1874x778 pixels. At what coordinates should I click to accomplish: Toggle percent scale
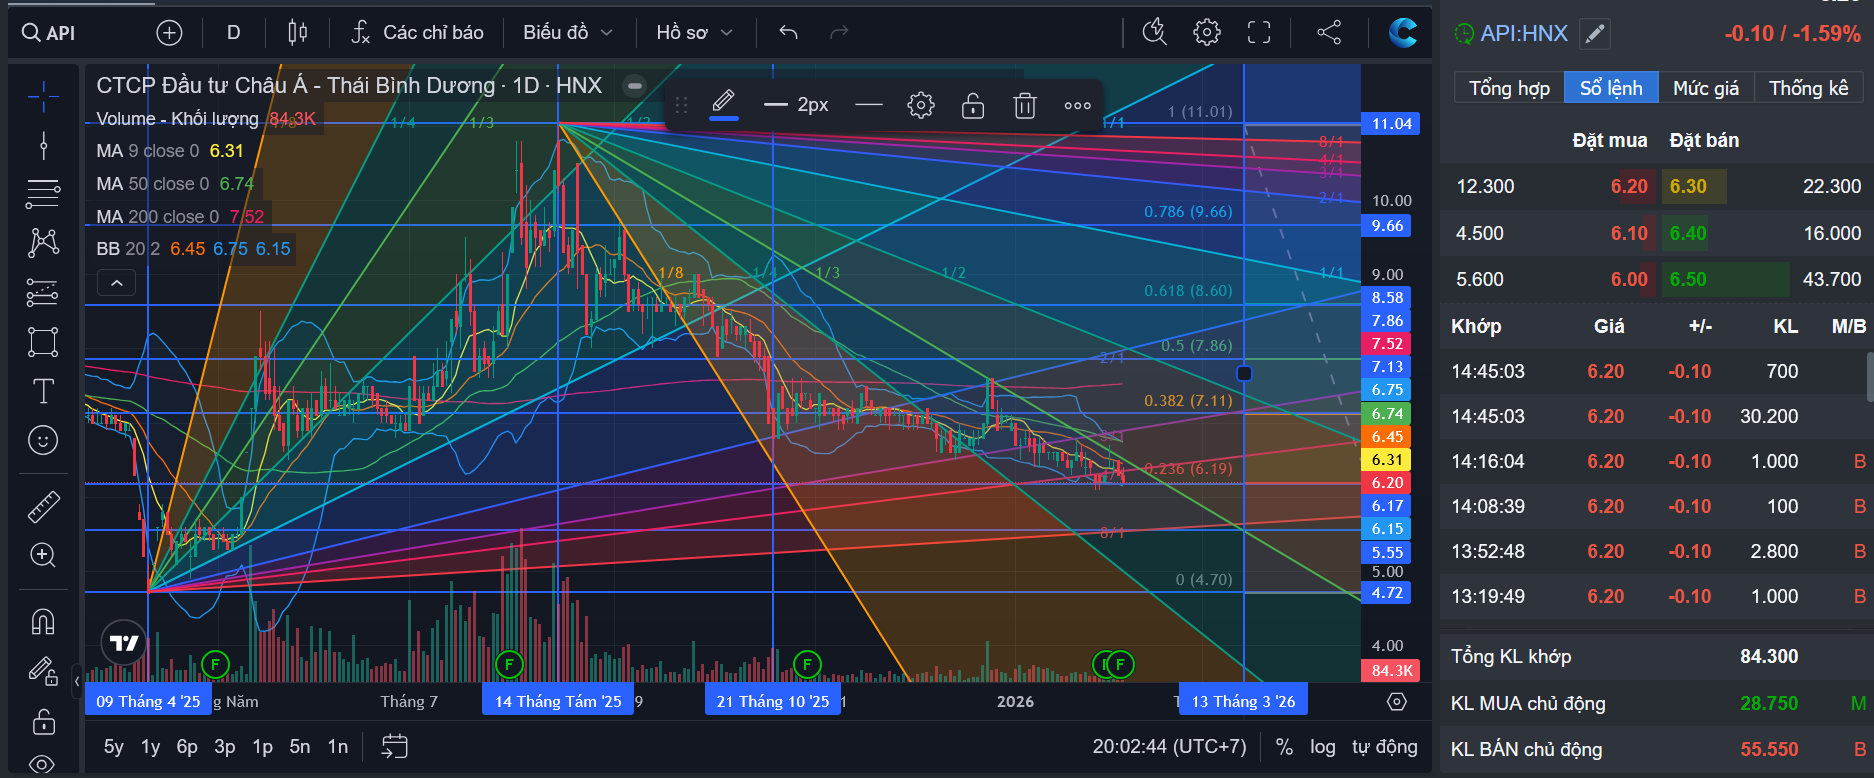click(1285, 747)
